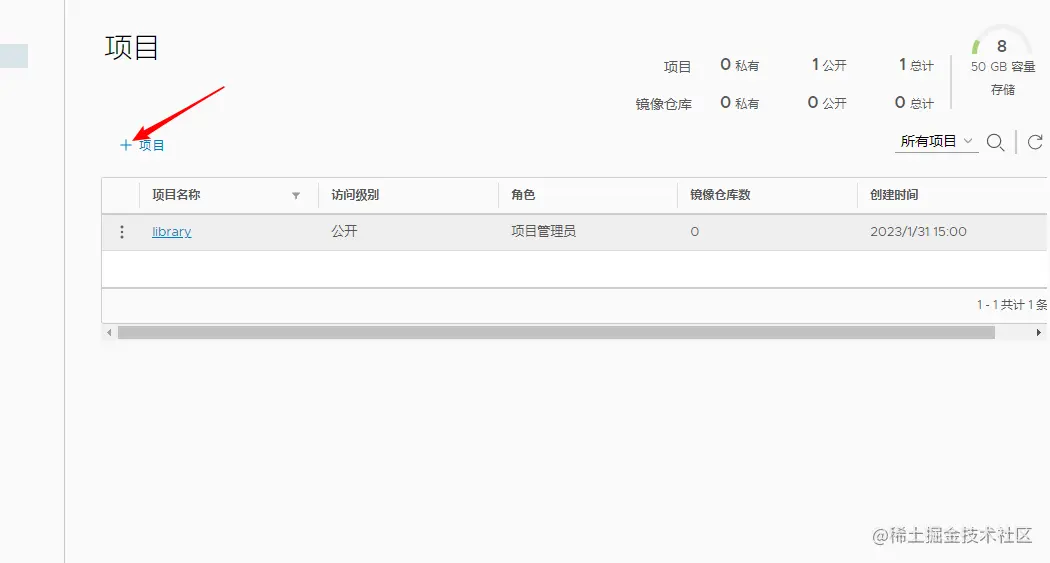This screenshot has height=563, width=1050.
Task: Click the horizontal scrollbar left arrow
Action: (109, 333)
